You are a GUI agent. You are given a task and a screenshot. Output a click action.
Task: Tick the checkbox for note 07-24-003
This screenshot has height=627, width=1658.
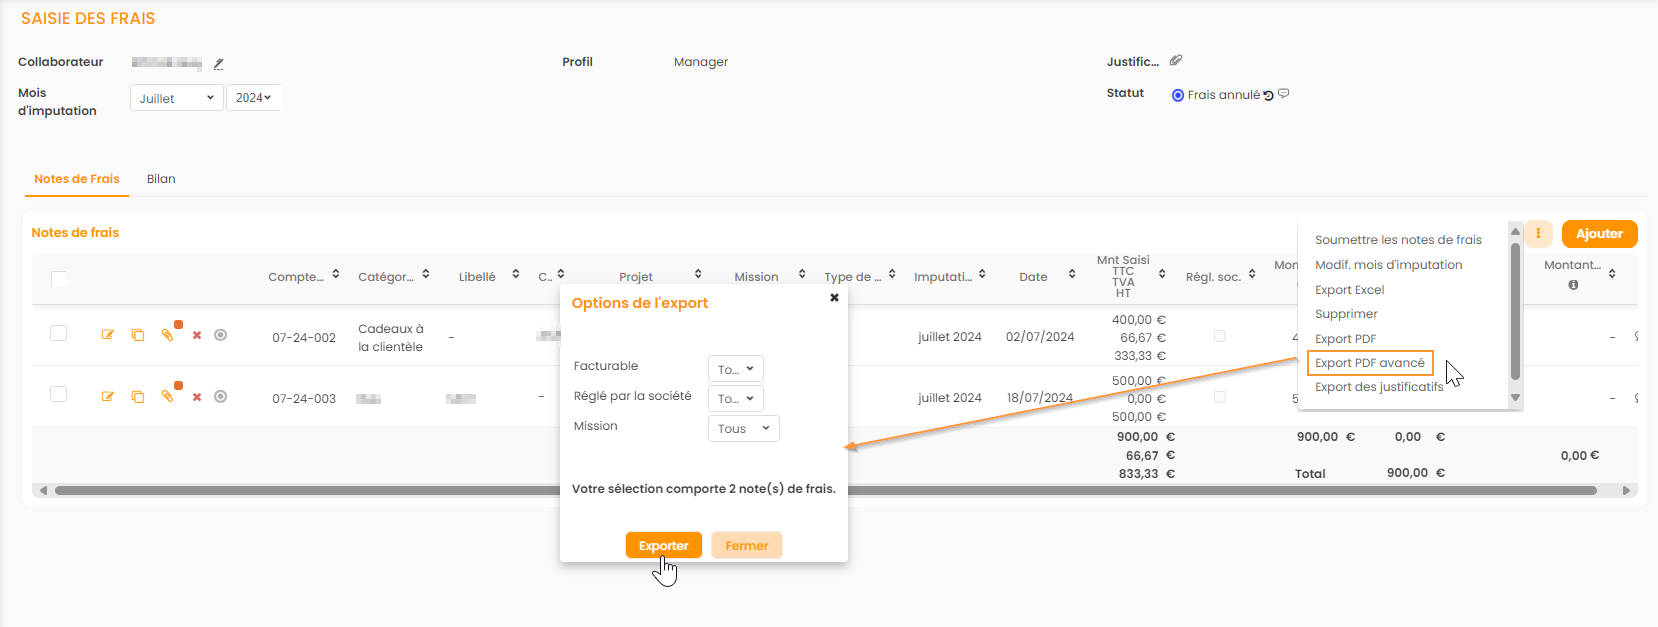[59, 395]
